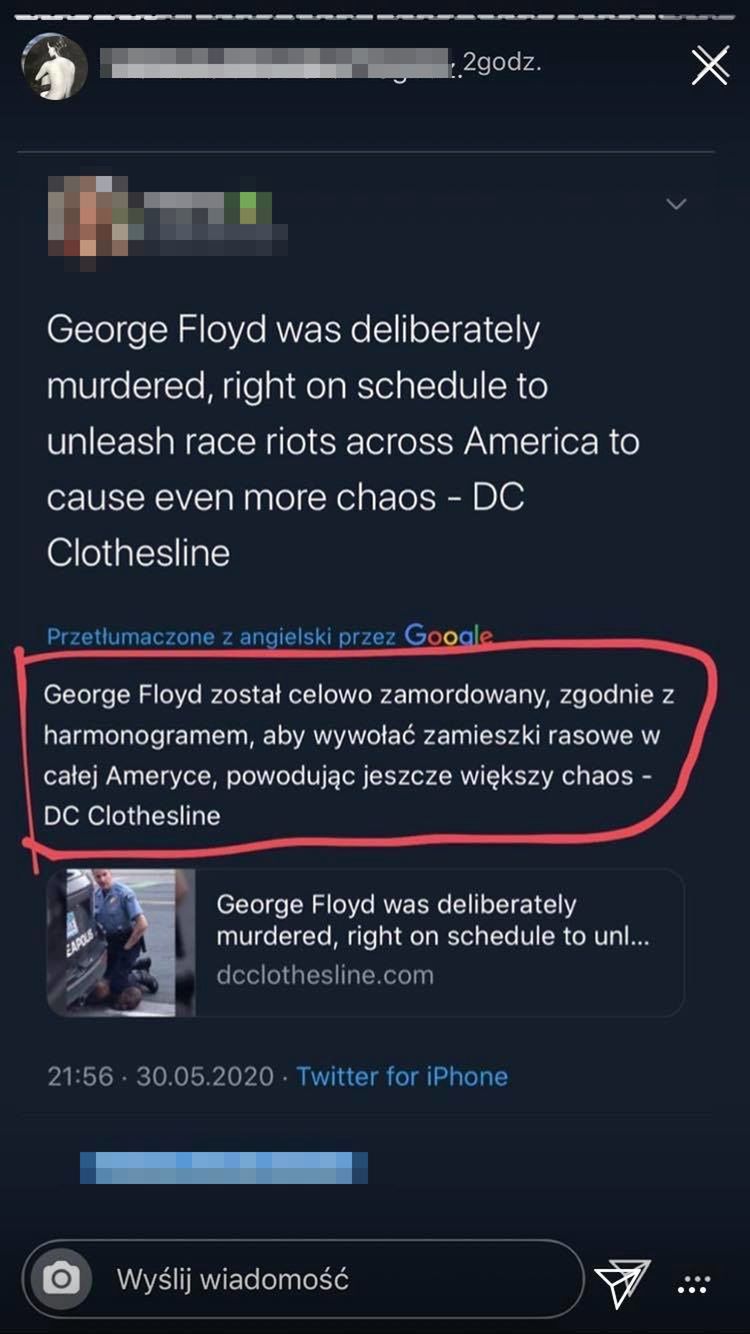Tap the paper plane share icon
This screenshot has width=750, height=1334.
tap(621, 1283)
